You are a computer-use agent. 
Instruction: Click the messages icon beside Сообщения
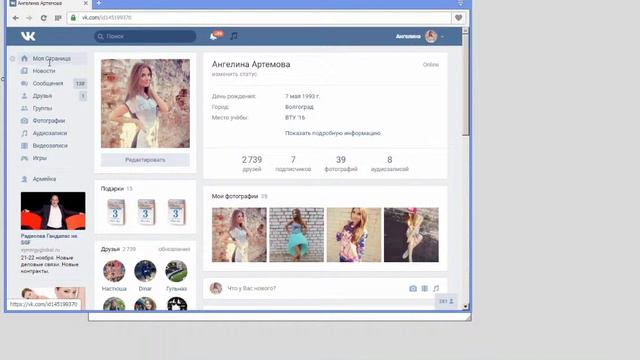(x=24, y=83)
